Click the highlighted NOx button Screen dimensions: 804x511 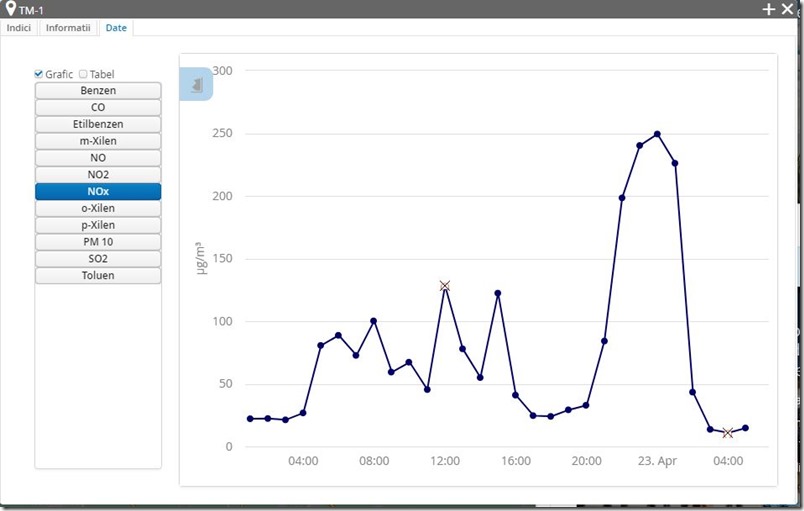(x=98, y=192)
